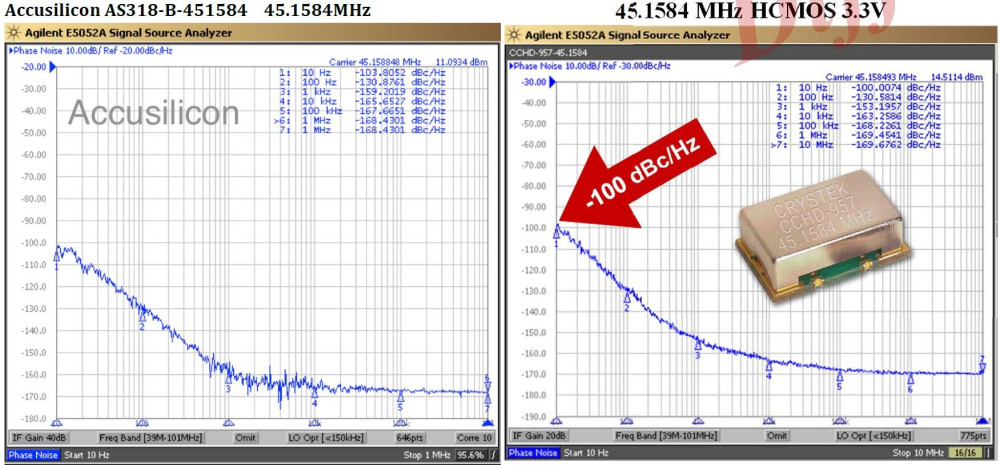Click the -180.0 axis label in the left plot
This screenshot has width=1000, height=465.
point(36,418)
